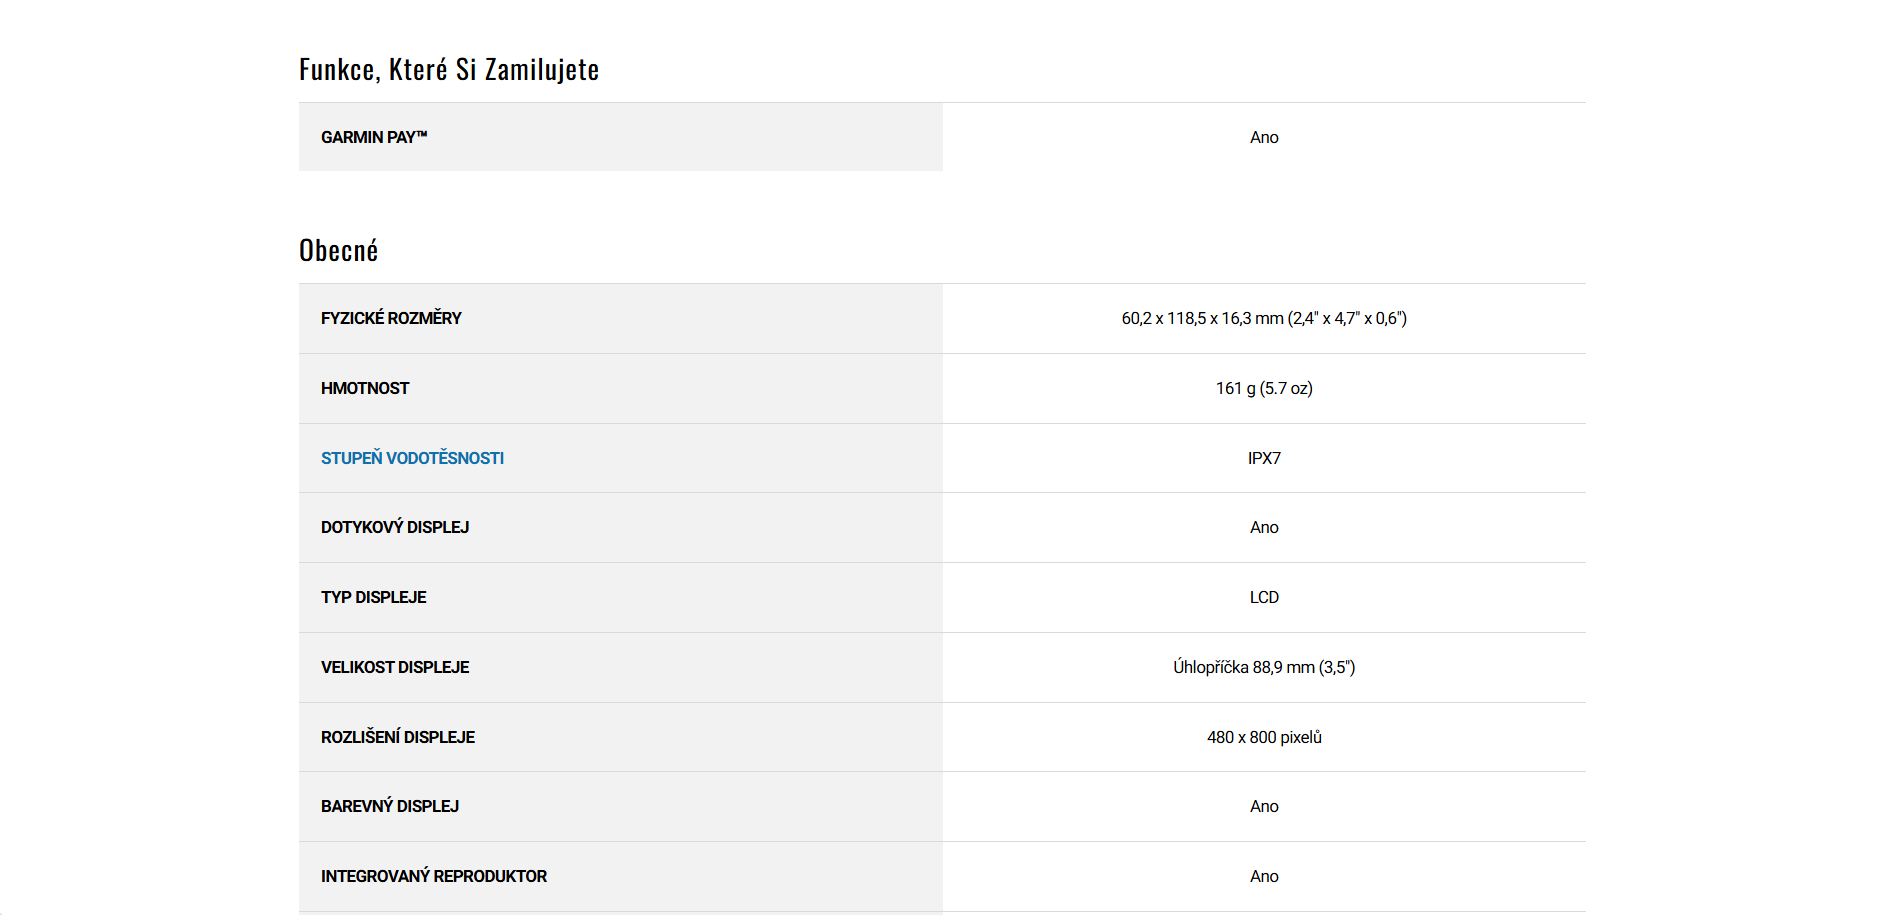
Task: Open the Stupeň vodotěsnosti link
Action: 412,458
